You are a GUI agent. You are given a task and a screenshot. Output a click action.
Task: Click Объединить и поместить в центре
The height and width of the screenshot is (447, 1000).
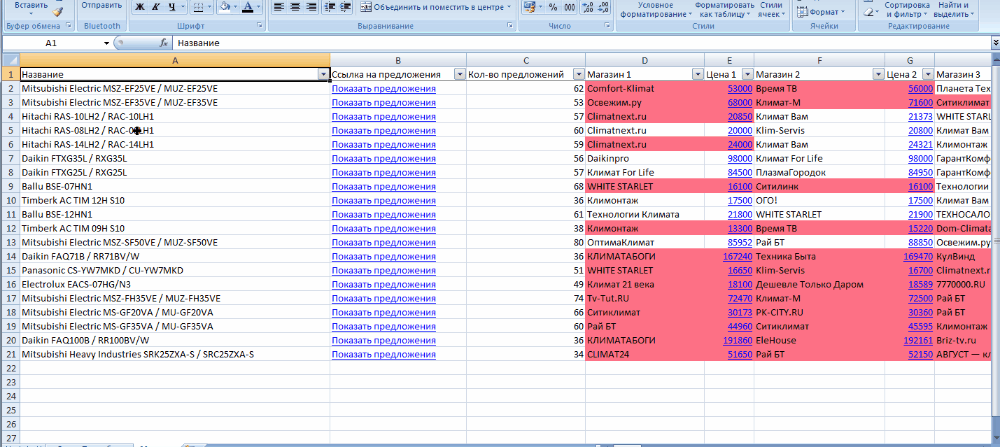pos(436,8)
